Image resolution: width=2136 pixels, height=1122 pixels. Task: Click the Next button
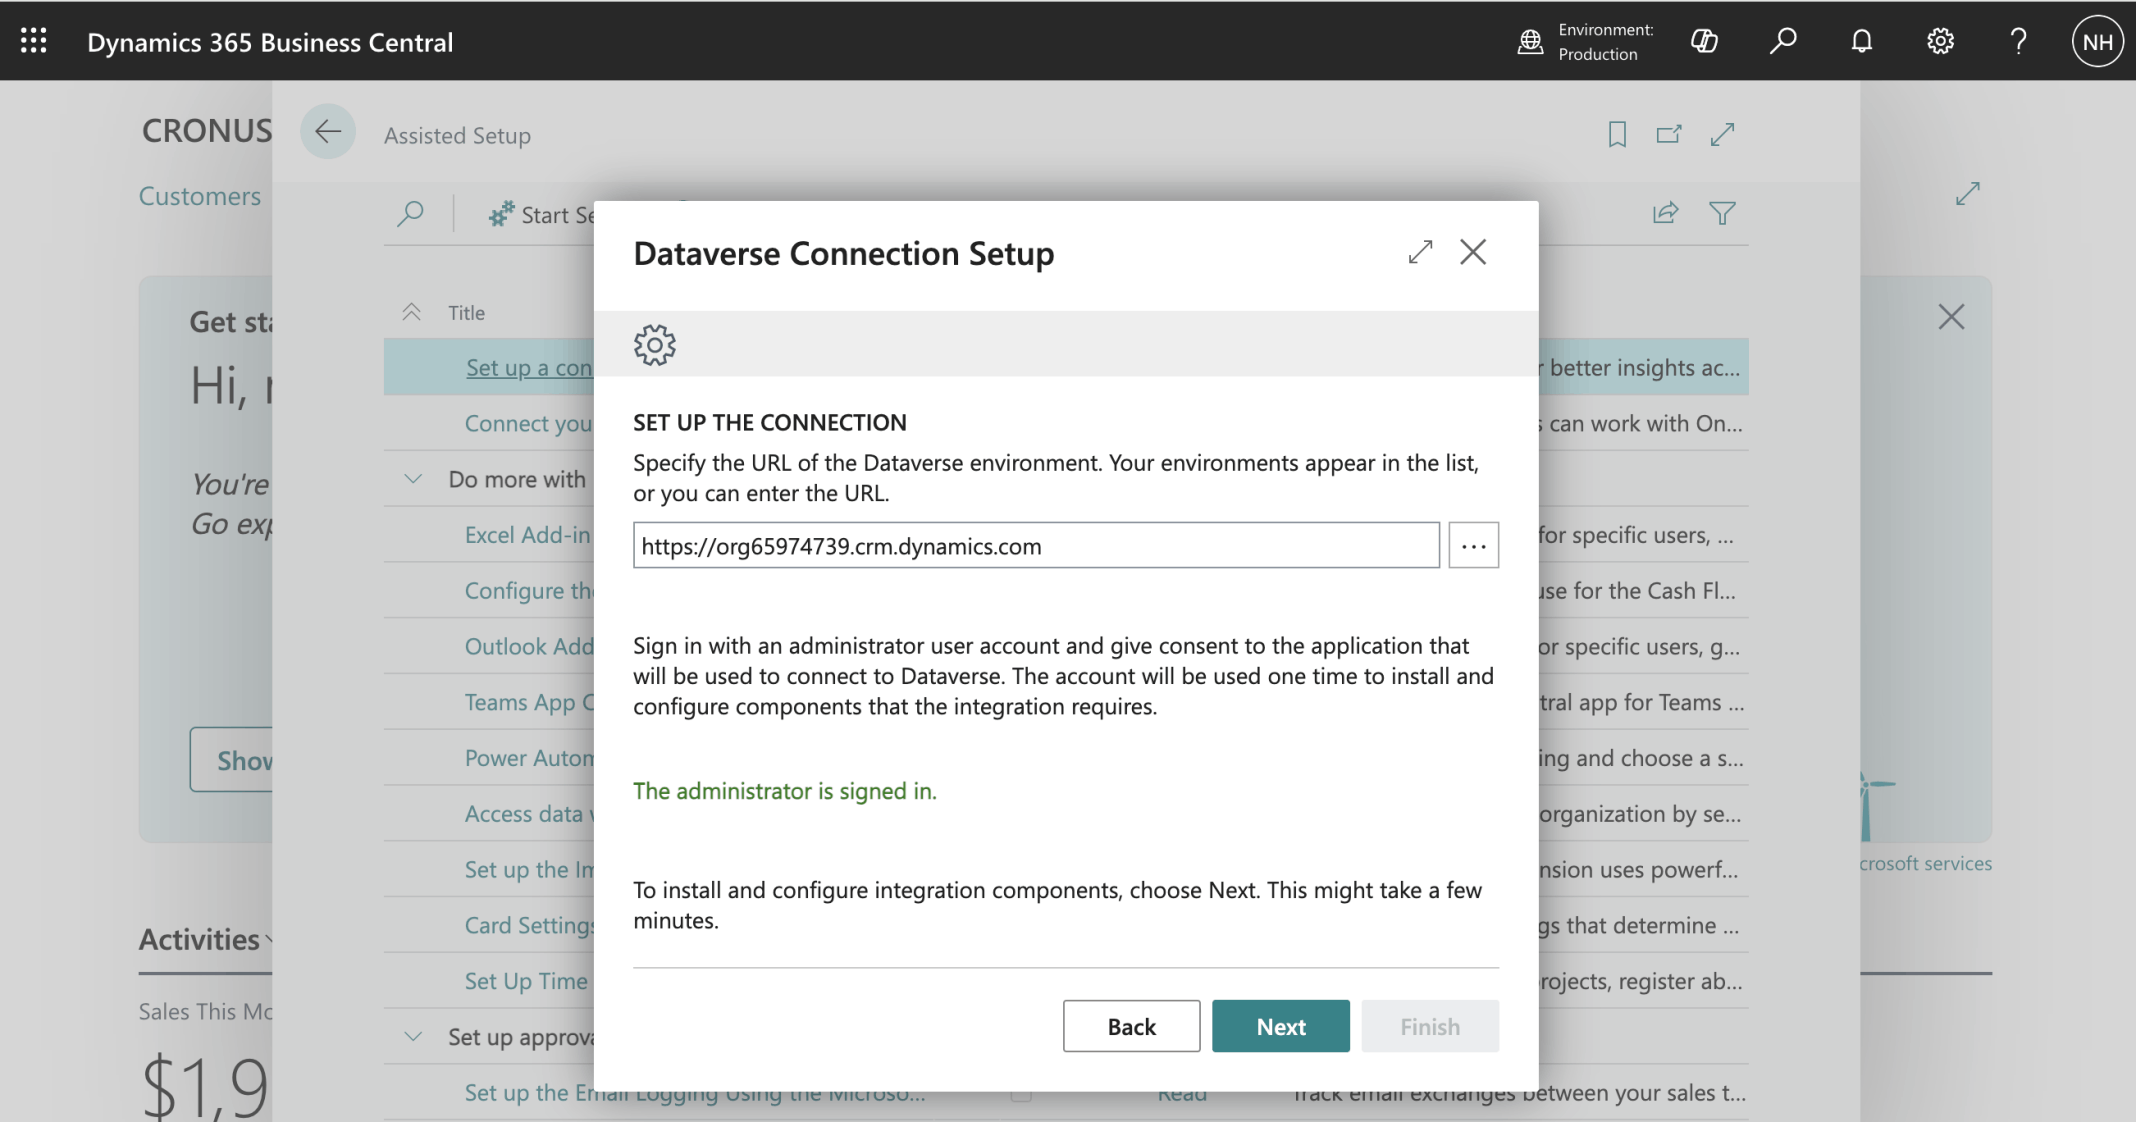1280,1026
